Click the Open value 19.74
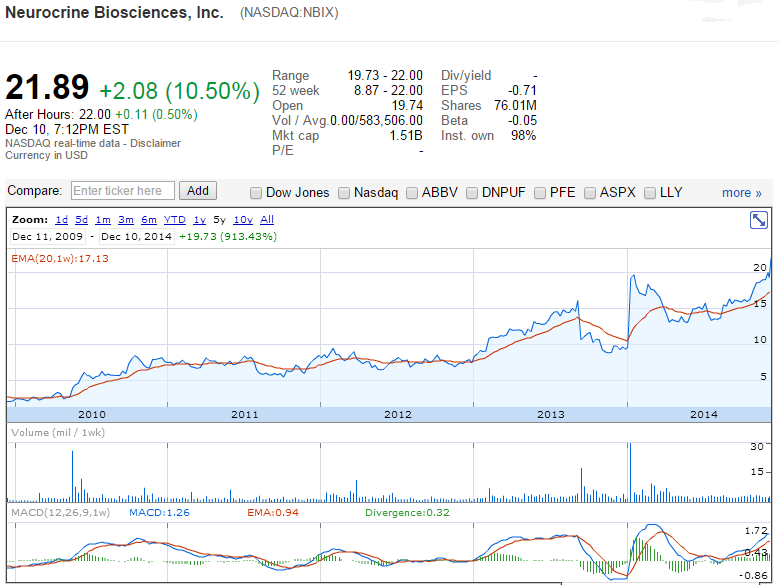 (407, 105)
